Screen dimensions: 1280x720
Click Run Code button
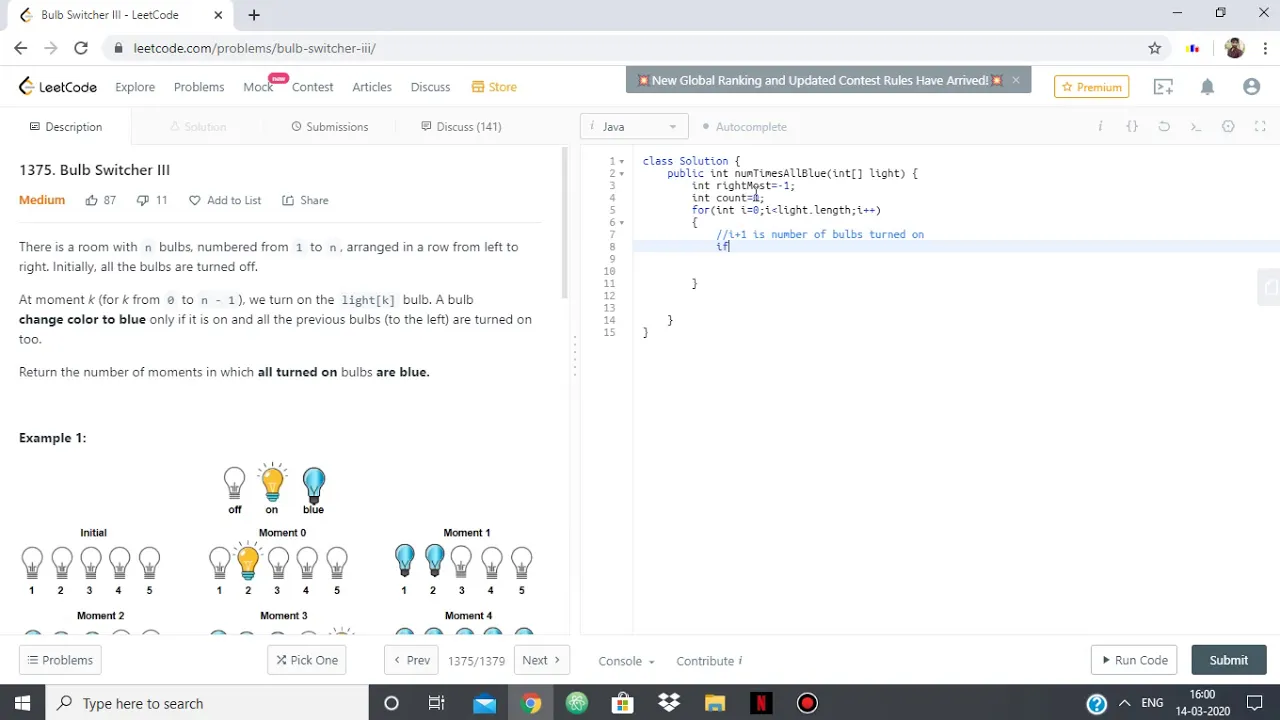pos(1134,660)
